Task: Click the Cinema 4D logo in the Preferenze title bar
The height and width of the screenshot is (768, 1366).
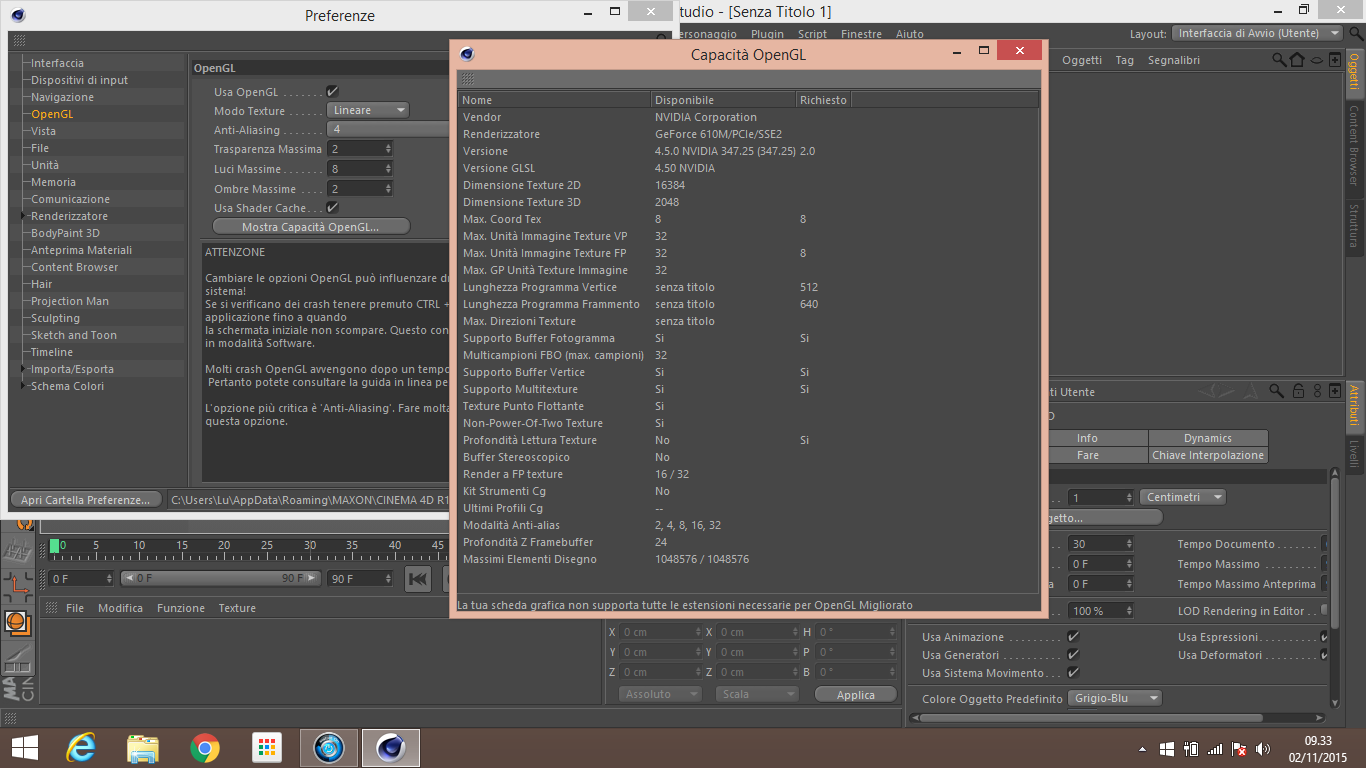Action: point(18,15)
